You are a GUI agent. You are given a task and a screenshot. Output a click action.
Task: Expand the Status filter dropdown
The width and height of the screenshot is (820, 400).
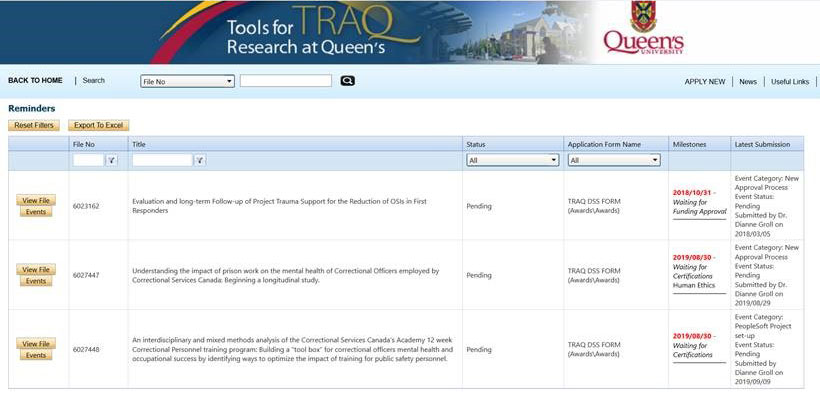tap(512, 160)
